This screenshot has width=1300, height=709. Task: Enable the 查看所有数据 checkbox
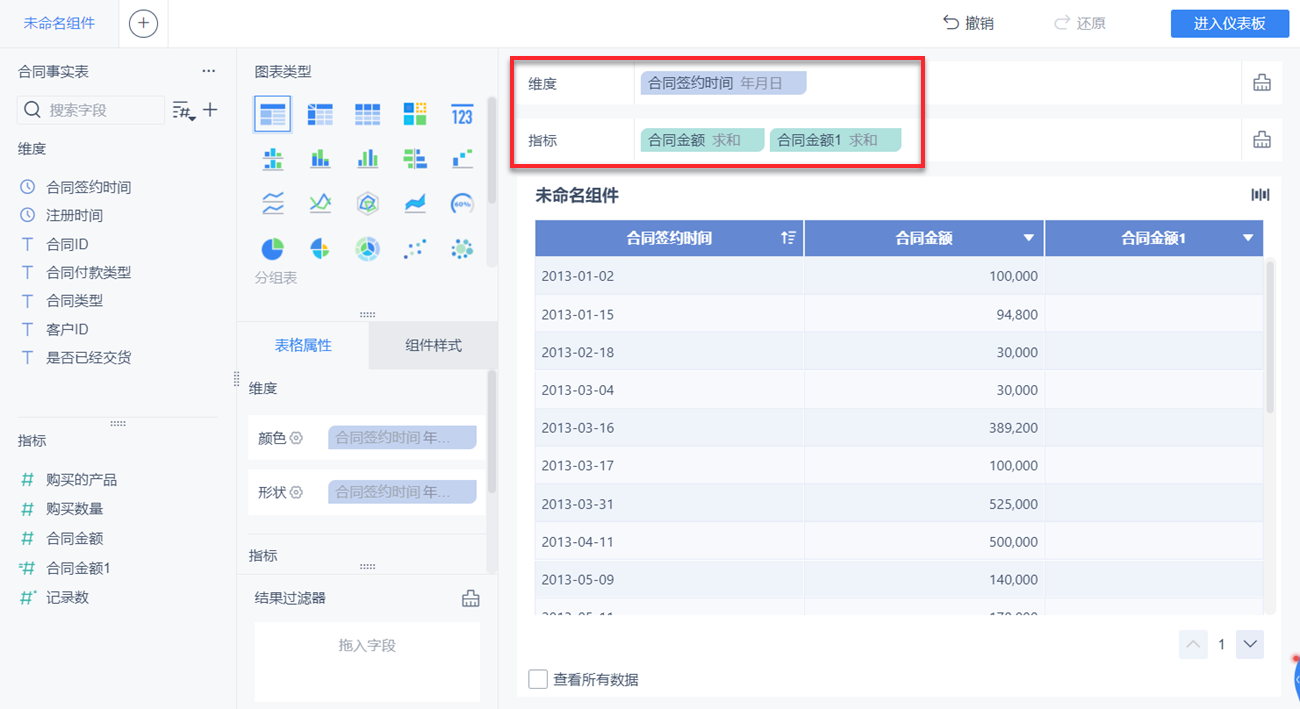pyautogui.click(x=538, y=679)
